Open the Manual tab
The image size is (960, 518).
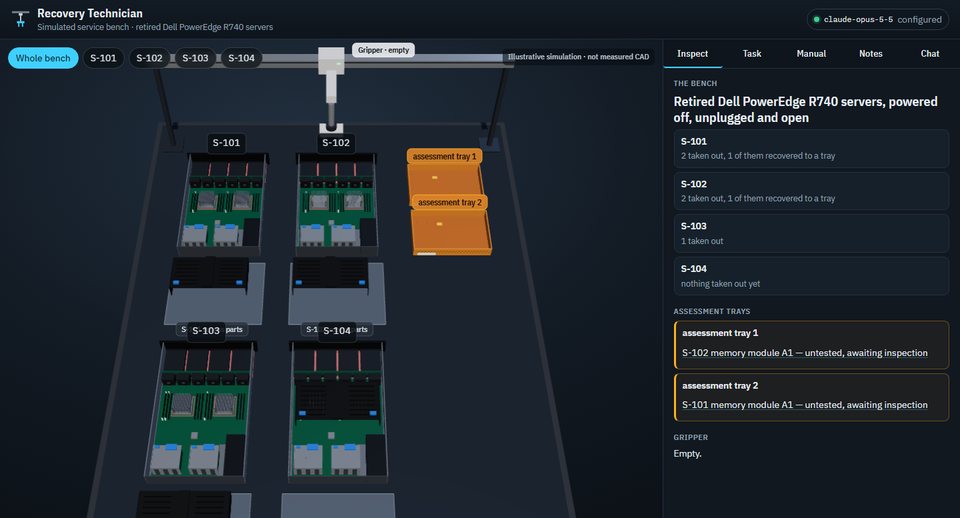point(811,54)
